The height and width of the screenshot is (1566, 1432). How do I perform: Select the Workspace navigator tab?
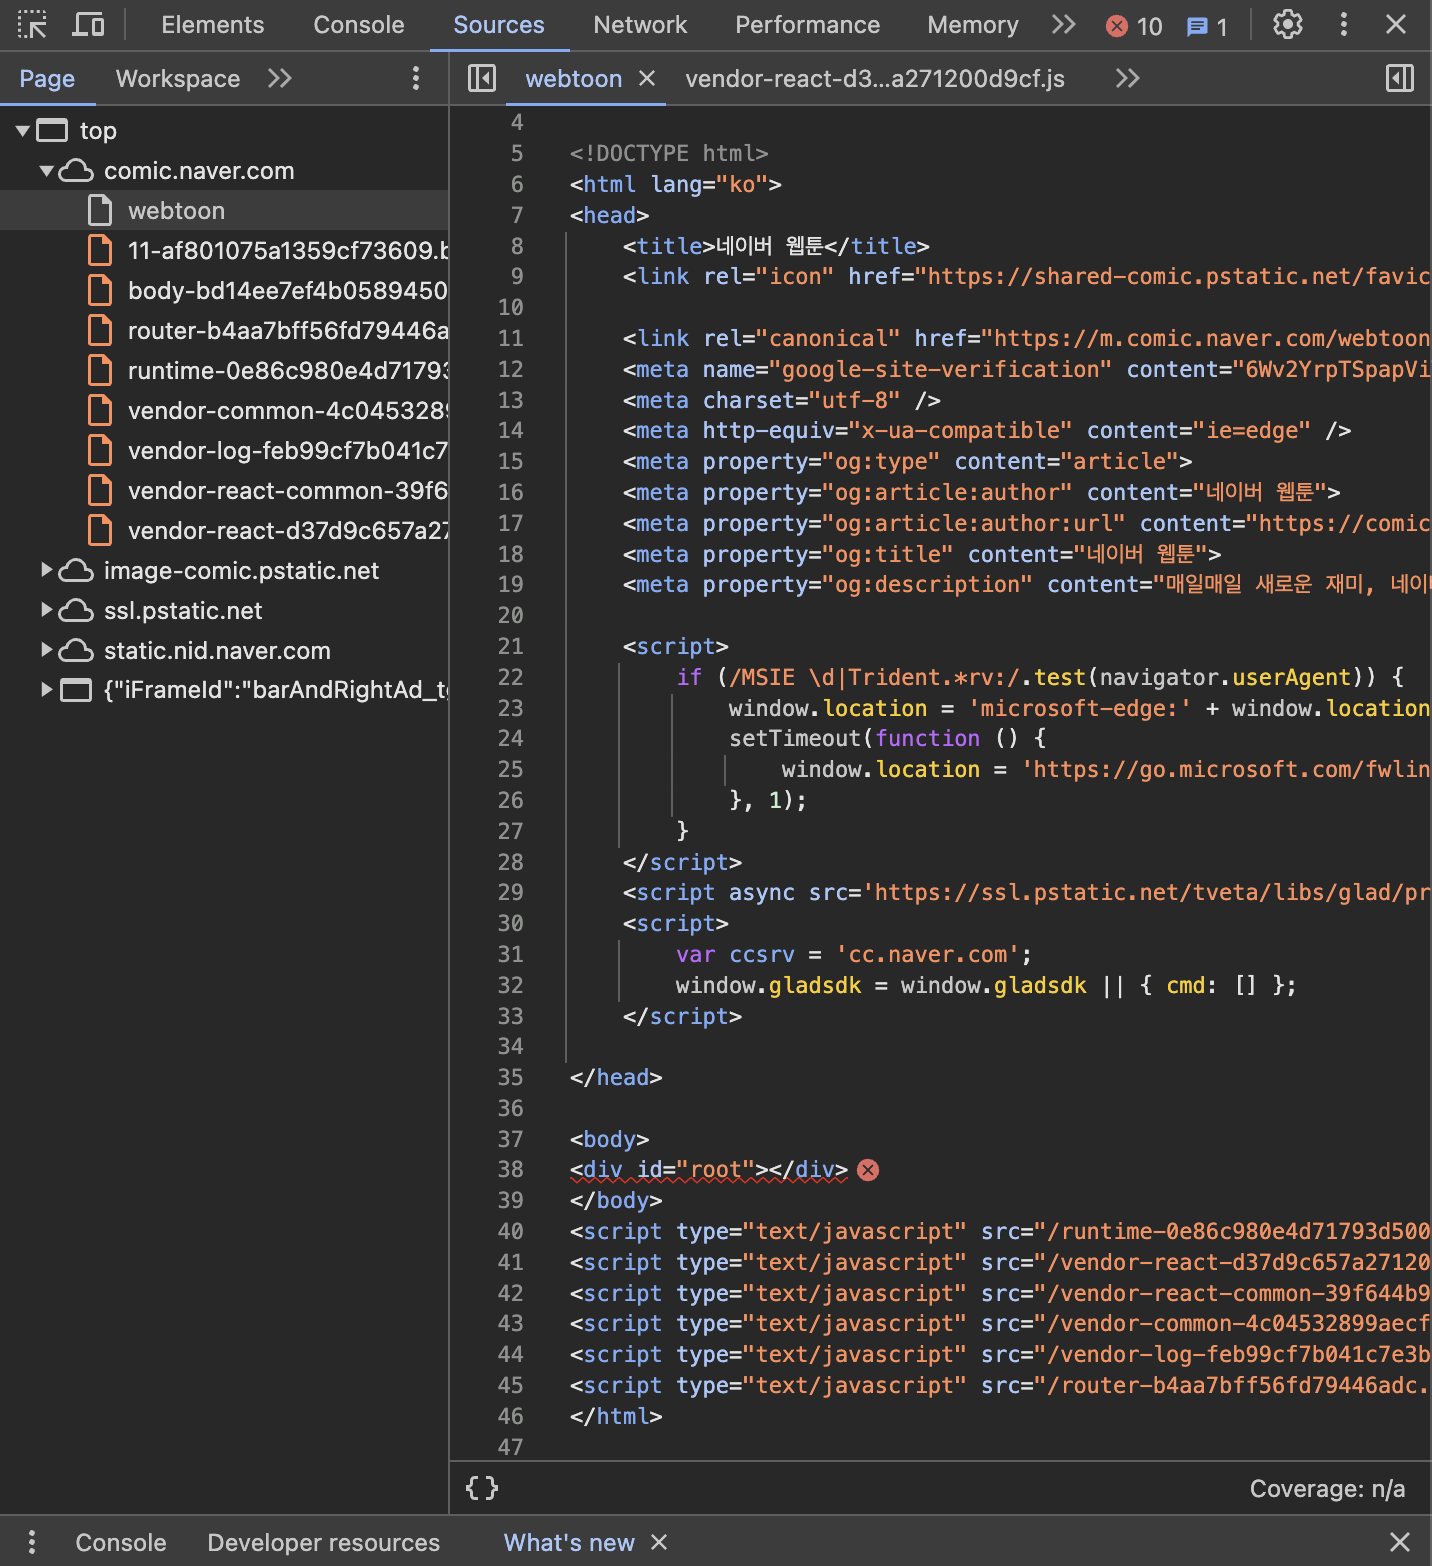coord(178,78)
